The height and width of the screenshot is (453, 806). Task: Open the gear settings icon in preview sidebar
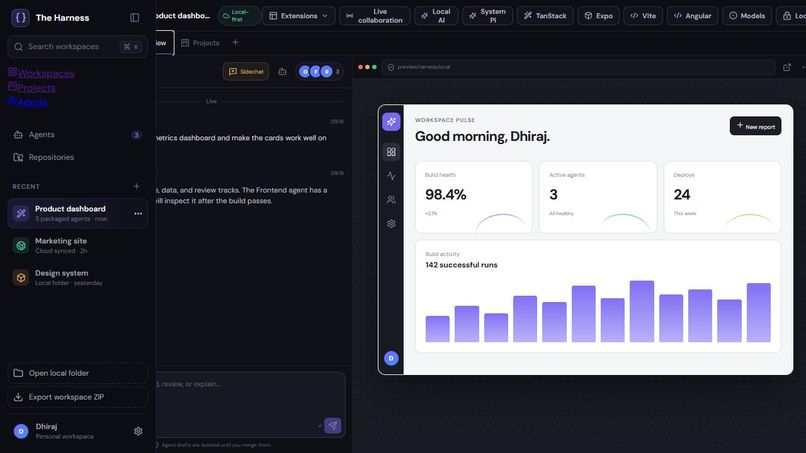click(x=391, y=224)
